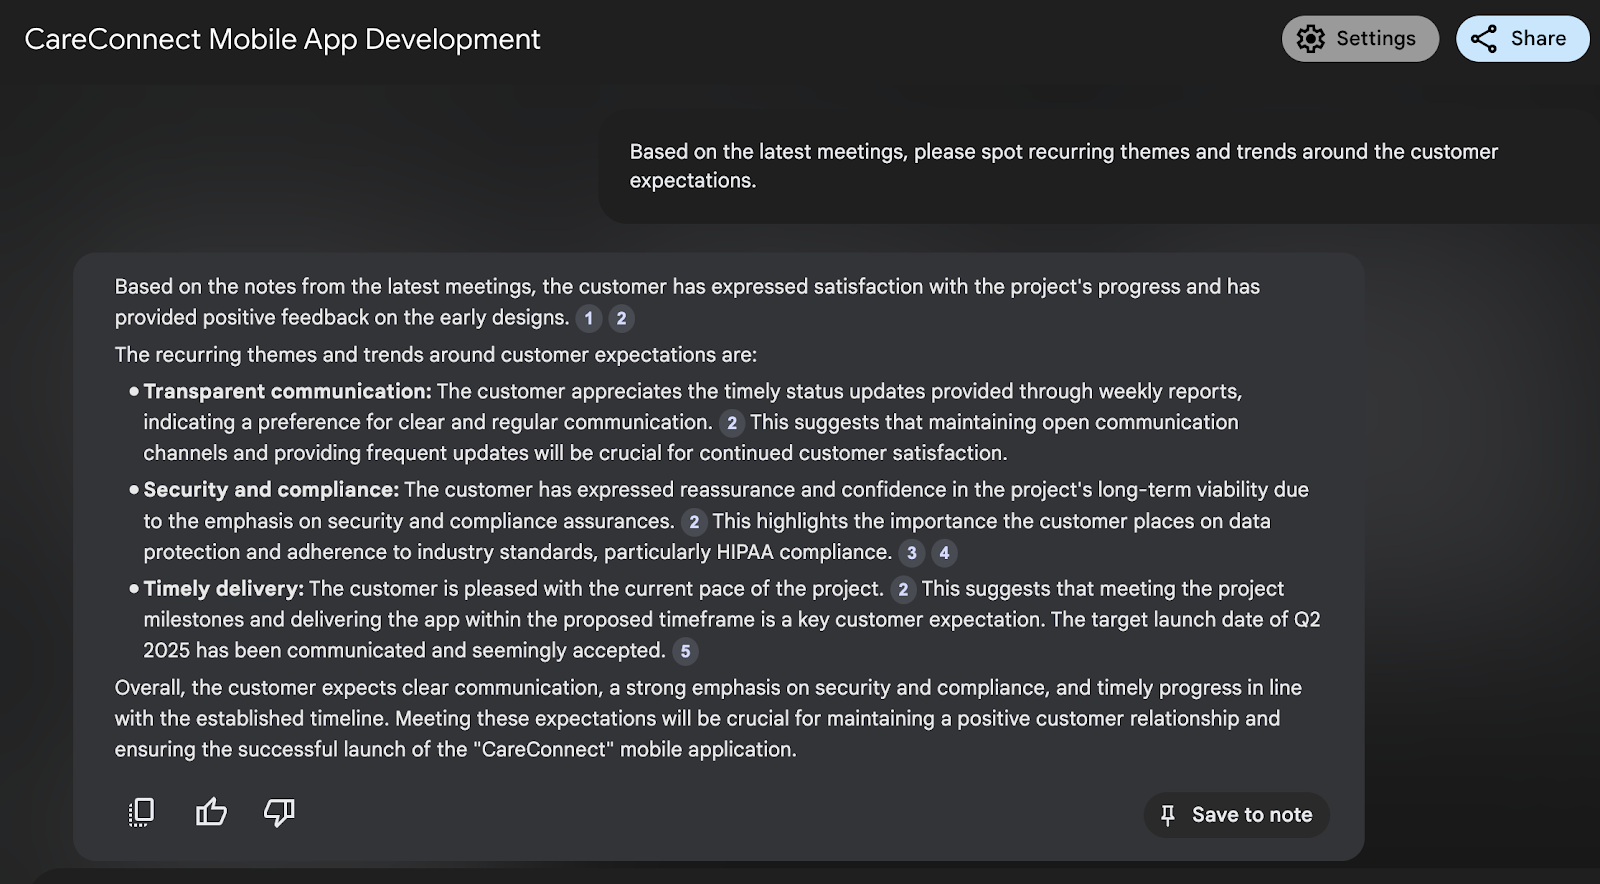The height and width of the screenshot is (884, 1600).
Task: Open citation 2 after early designs sentence
Action: pyautogui.click(x=621, y=318)
